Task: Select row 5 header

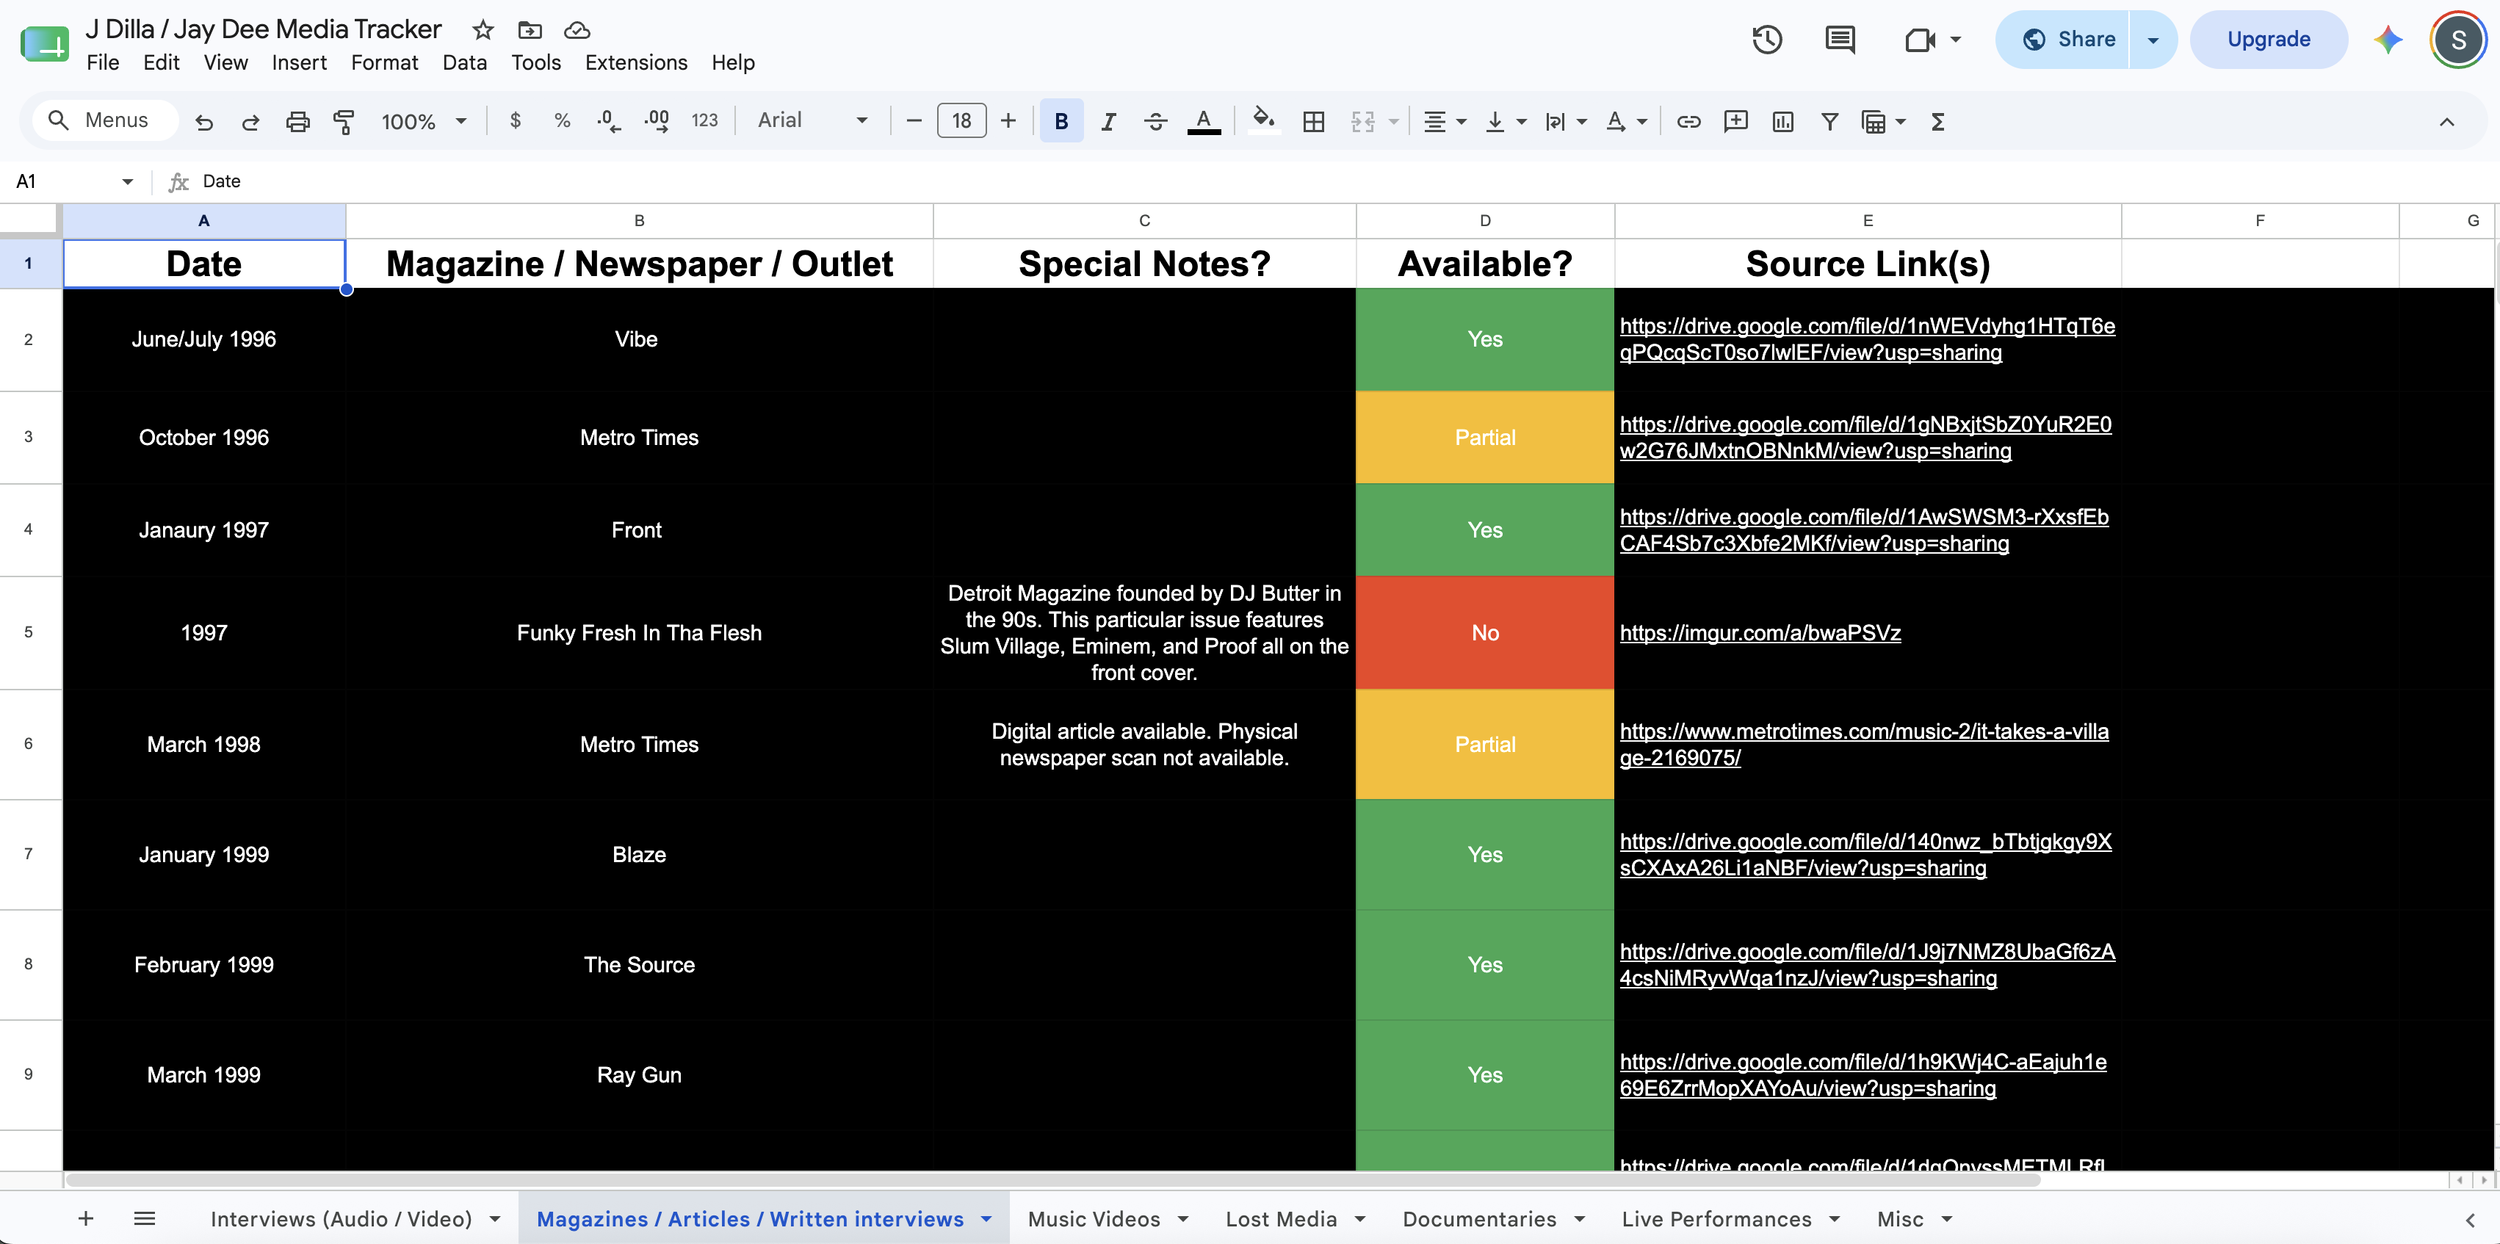Action: (29, 633)
